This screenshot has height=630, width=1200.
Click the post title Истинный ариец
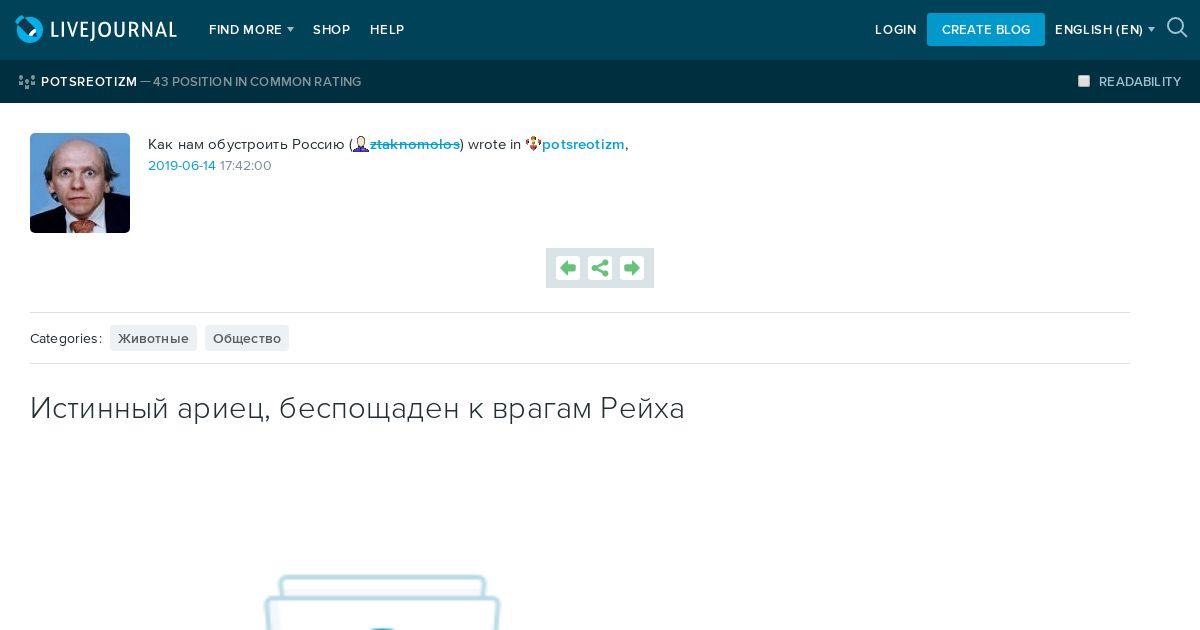pos(357,408)
